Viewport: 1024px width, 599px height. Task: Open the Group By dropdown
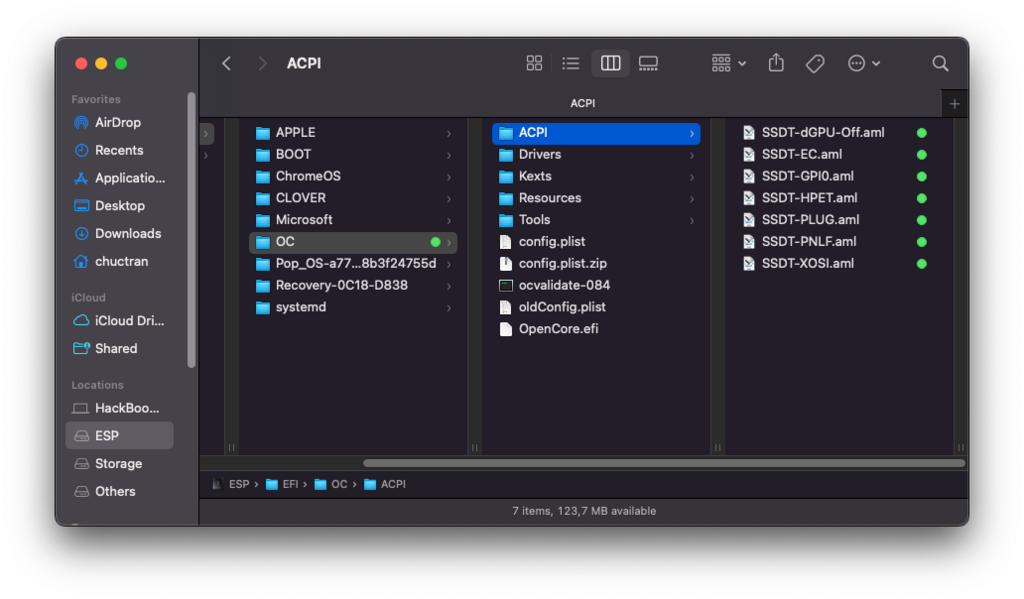[728, 63]
